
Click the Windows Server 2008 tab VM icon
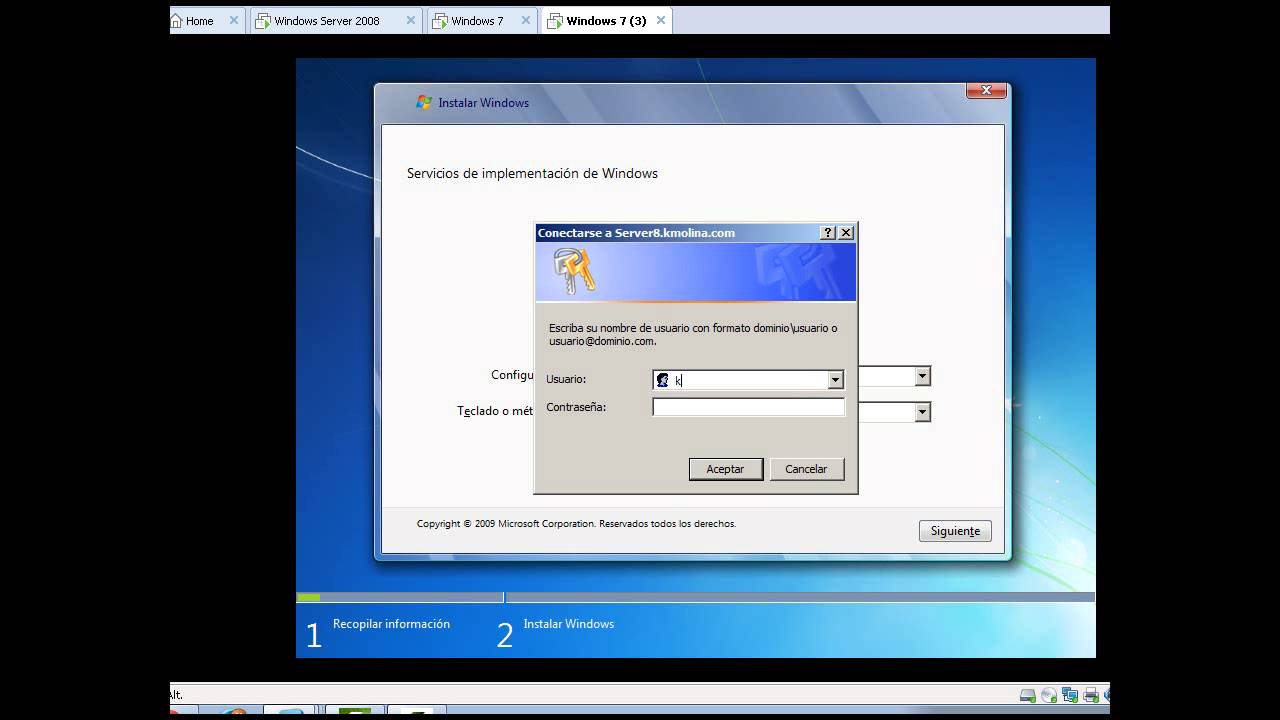click(262, 21)
